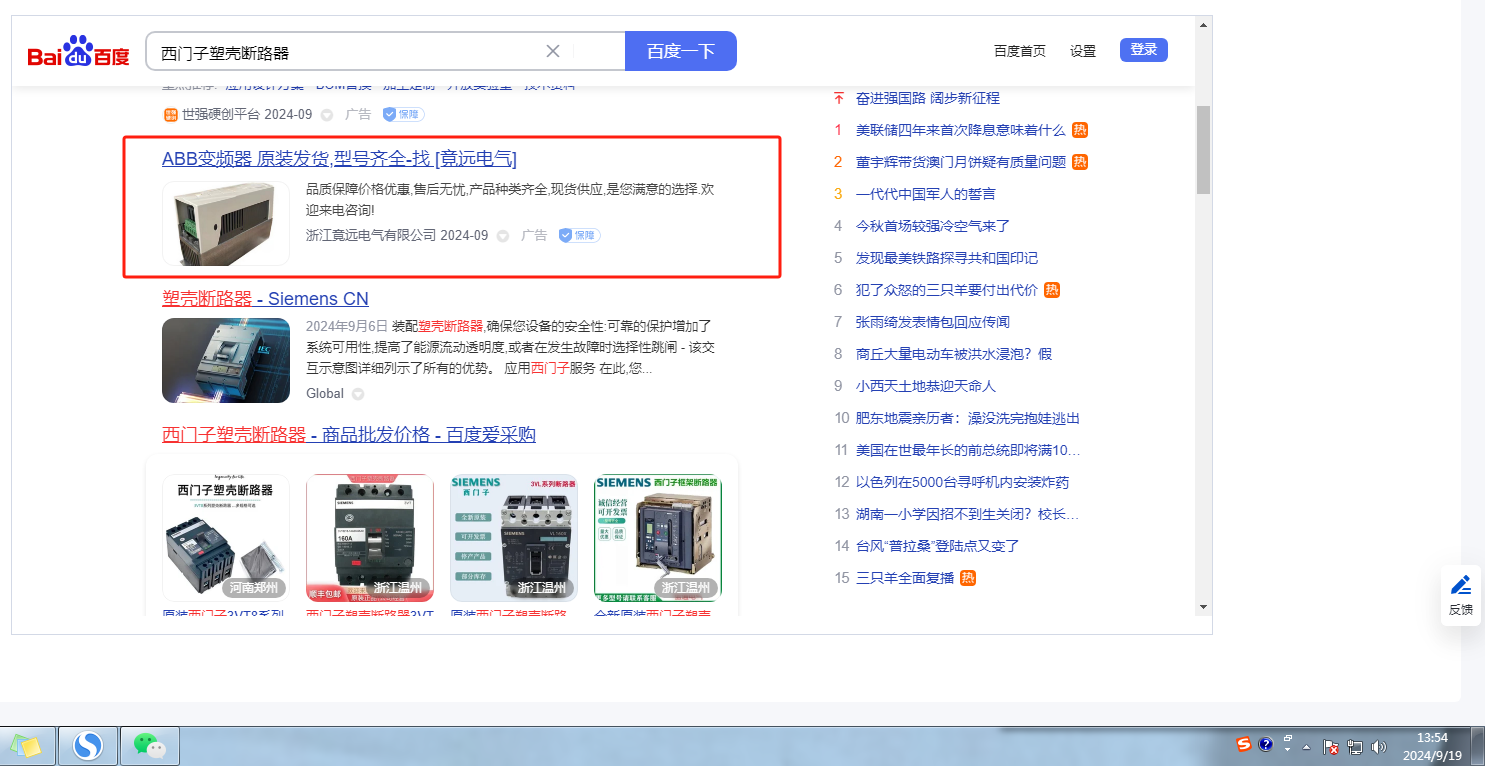Viewport: 1485px width, 766px height.
Task: Open the 河南郑州 product card image
Action: 226,537
